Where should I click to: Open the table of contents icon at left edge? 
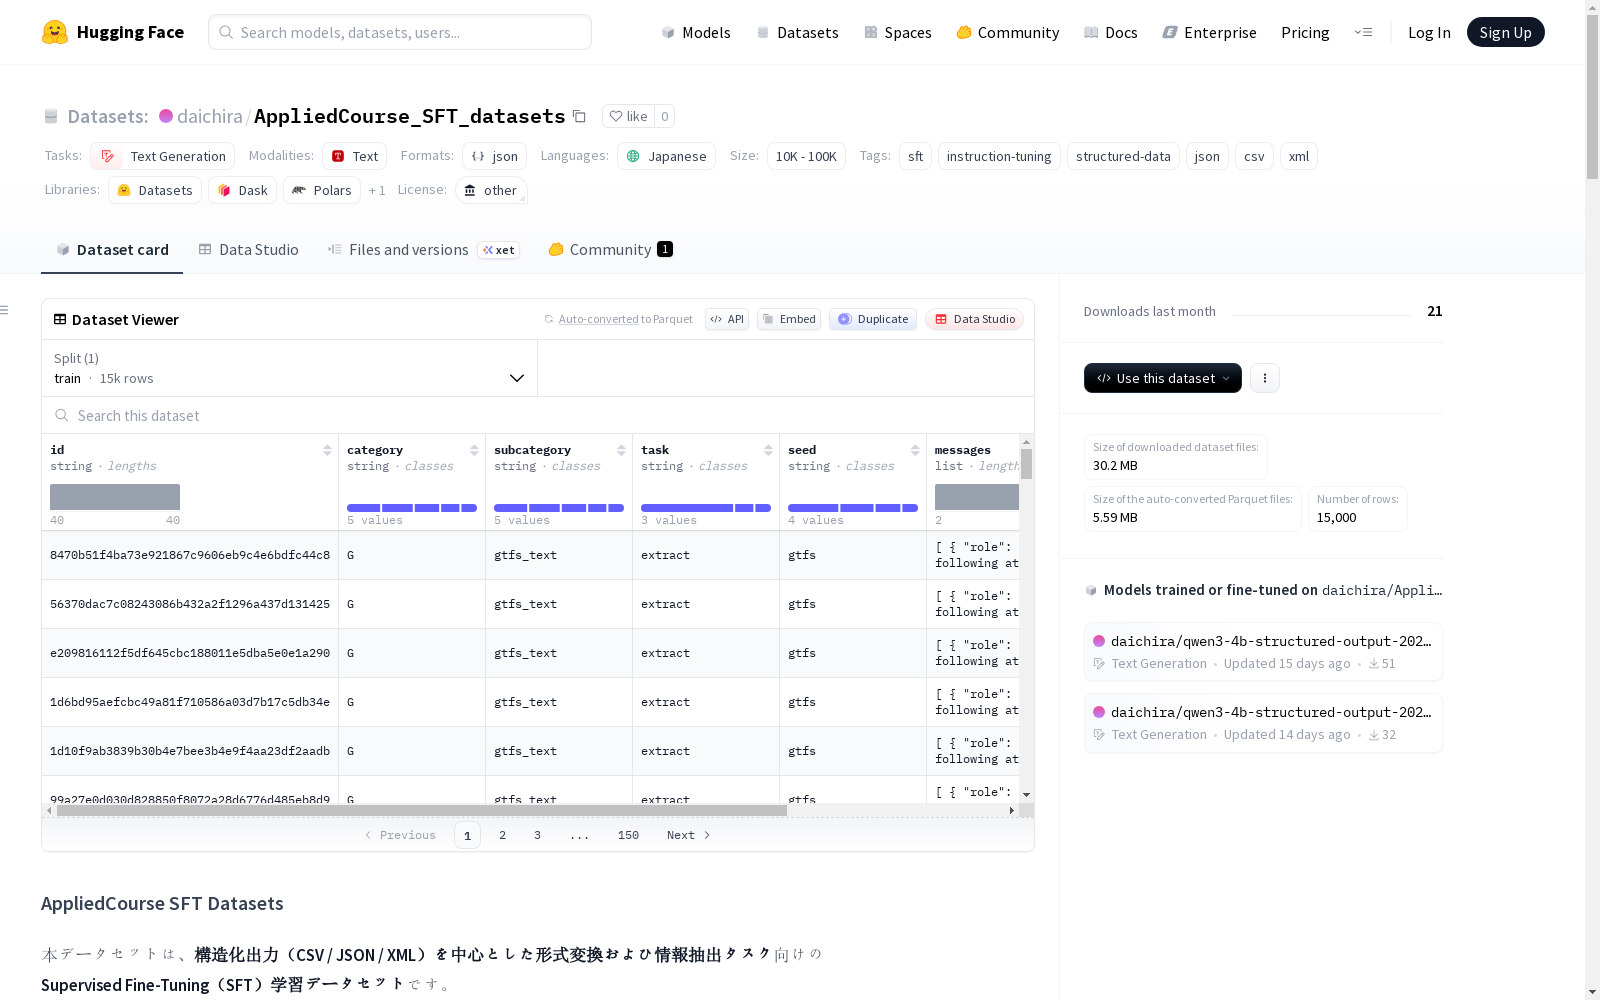tap(4, 310)
